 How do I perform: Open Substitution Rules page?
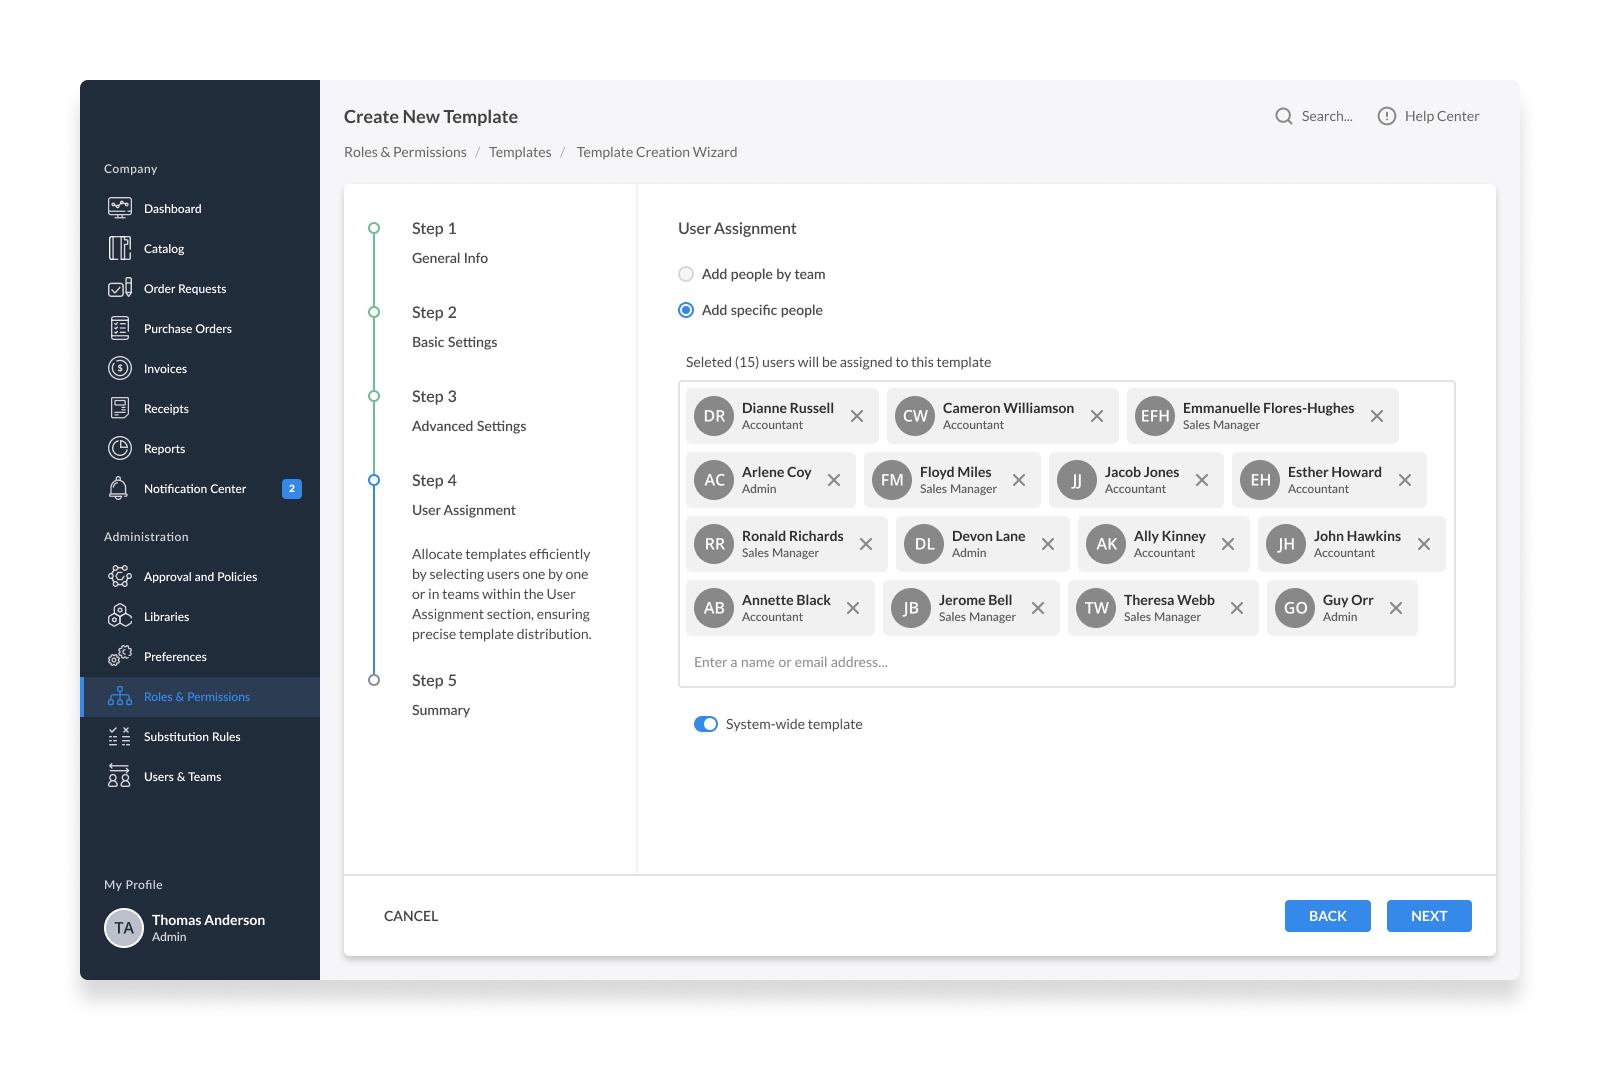tap(200, 736)
